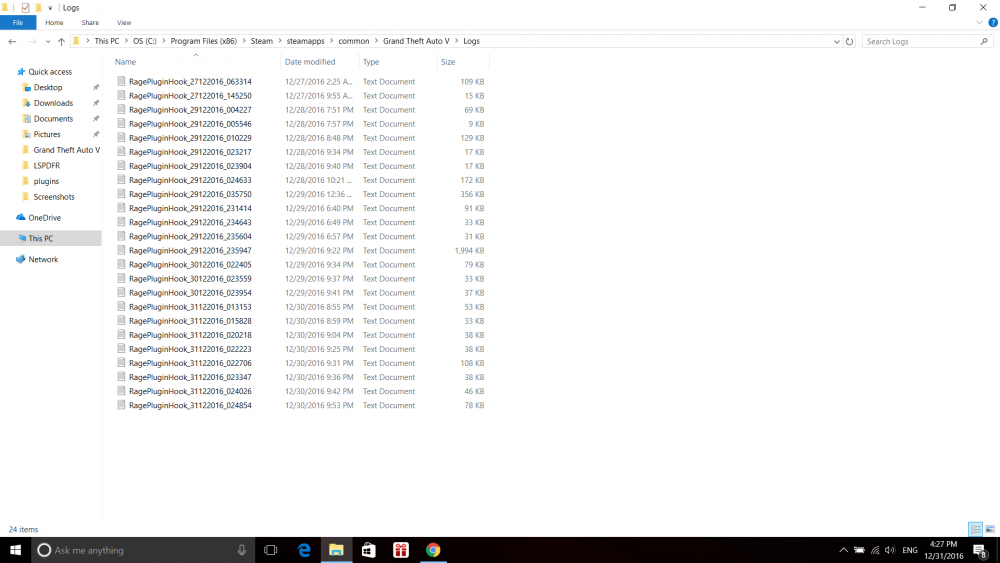Click the New Folder quick access icon
This screenshot has width=1000, height=563.
click(38, 8)
